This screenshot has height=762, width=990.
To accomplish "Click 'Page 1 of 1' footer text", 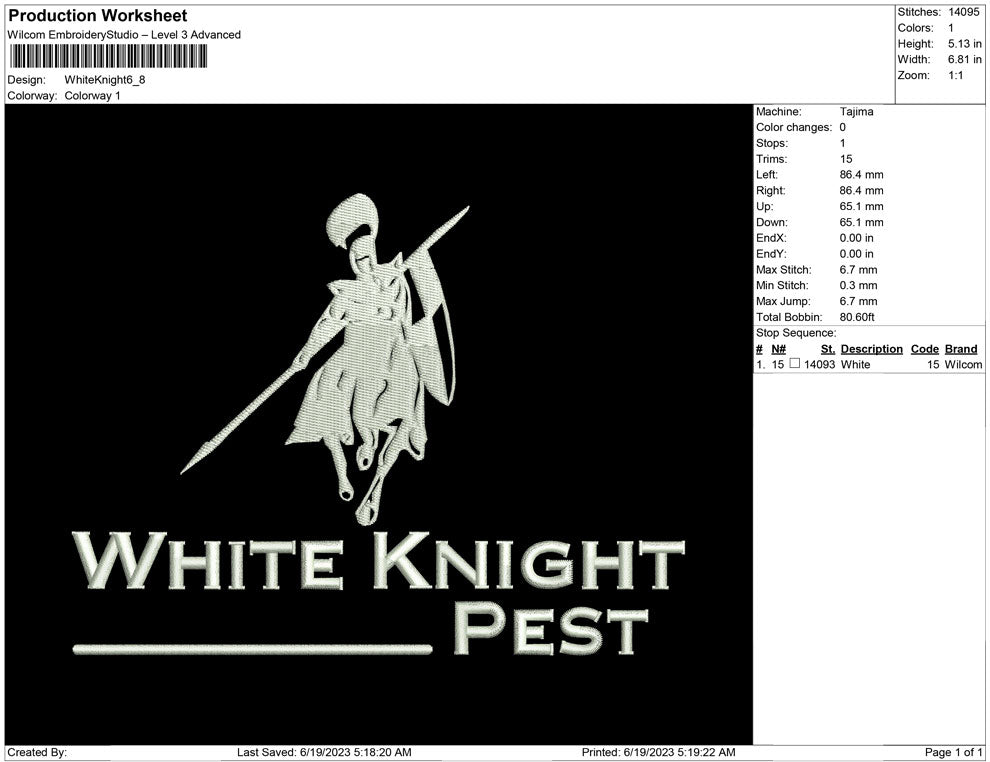I will pyautogui.click(x=953, y=752).
